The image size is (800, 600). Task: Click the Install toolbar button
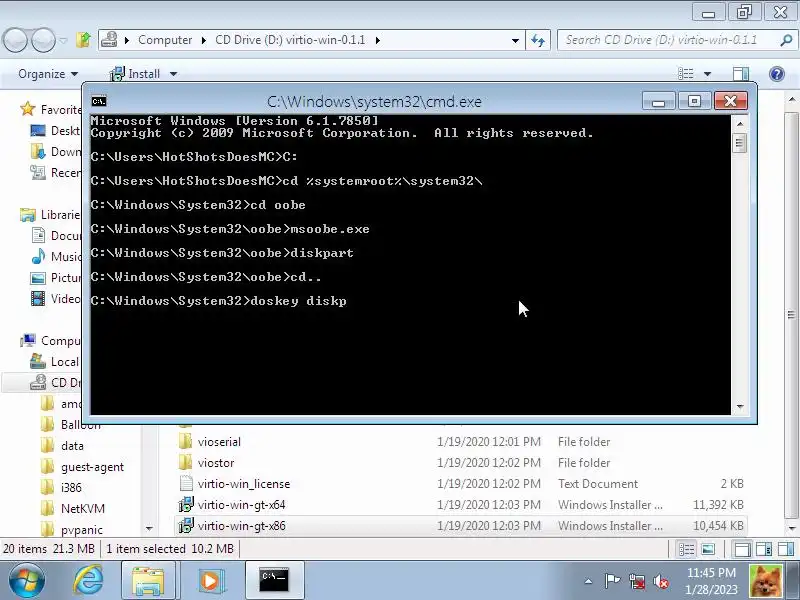click(x=135, y=74)
